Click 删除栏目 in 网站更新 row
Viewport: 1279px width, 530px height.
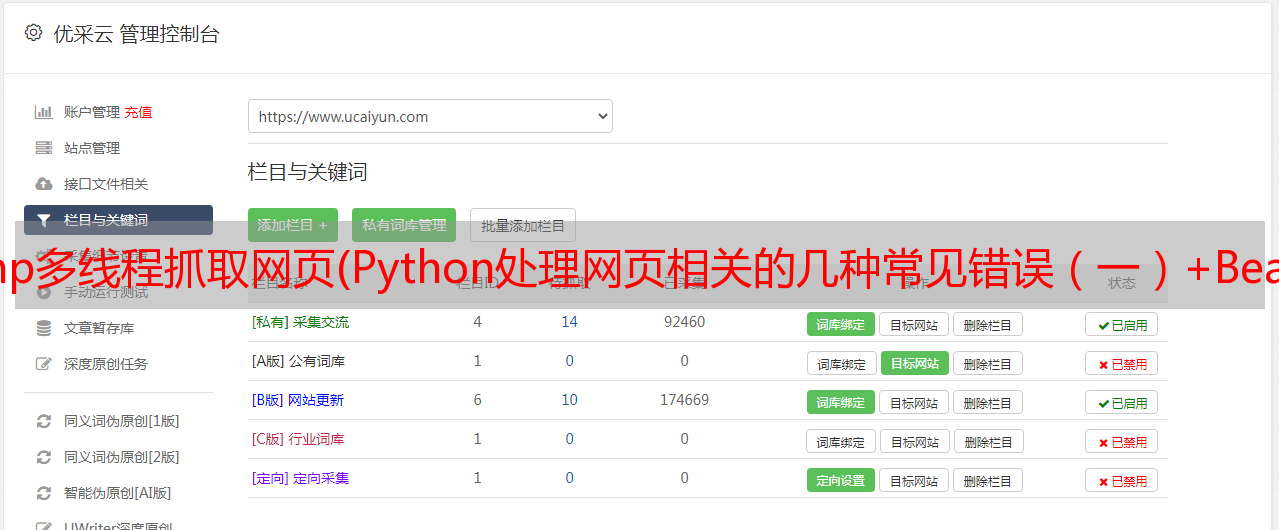coord(988,402)
